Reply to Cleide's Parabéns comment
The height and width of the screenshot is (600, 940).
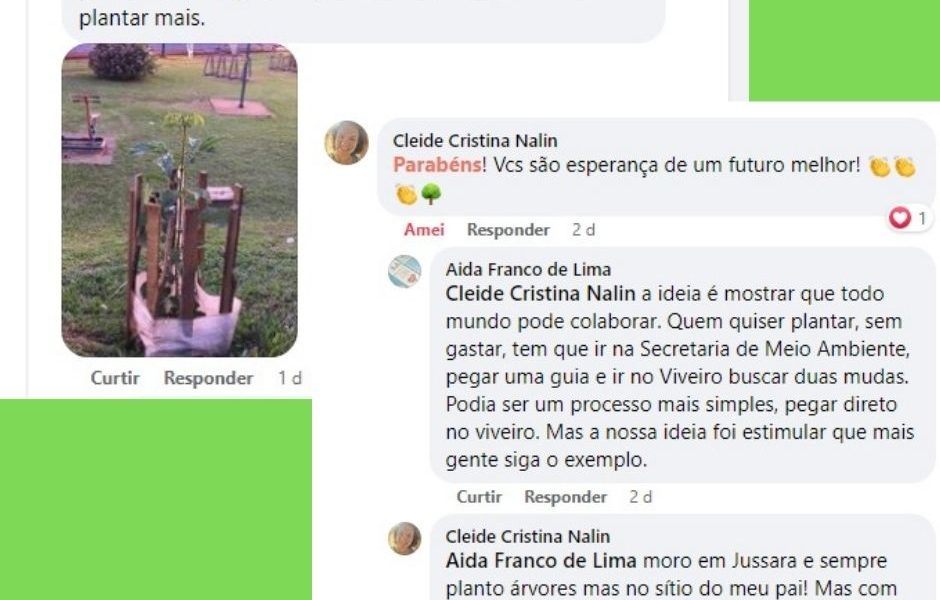tap(508, 230)
